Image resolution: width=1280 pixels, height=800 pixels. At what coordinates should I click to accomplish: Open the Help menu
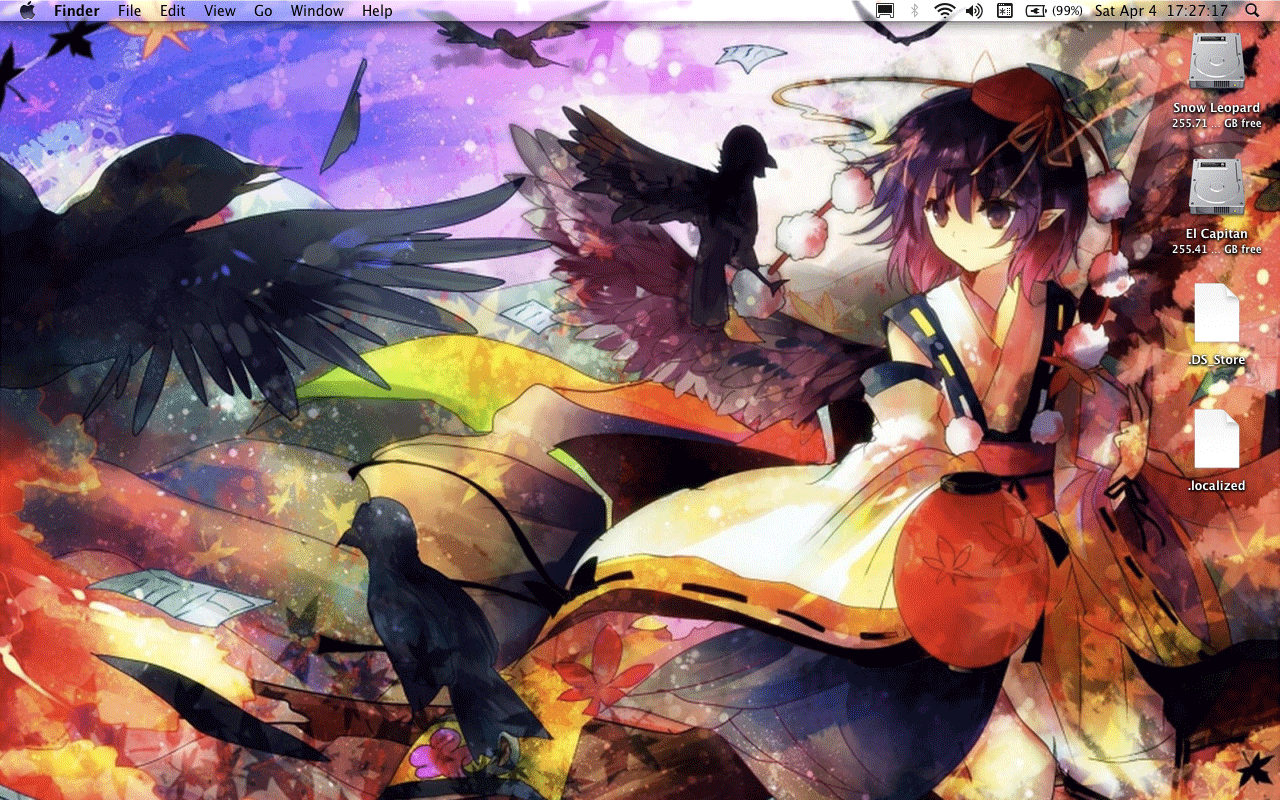tap(377, 11)
